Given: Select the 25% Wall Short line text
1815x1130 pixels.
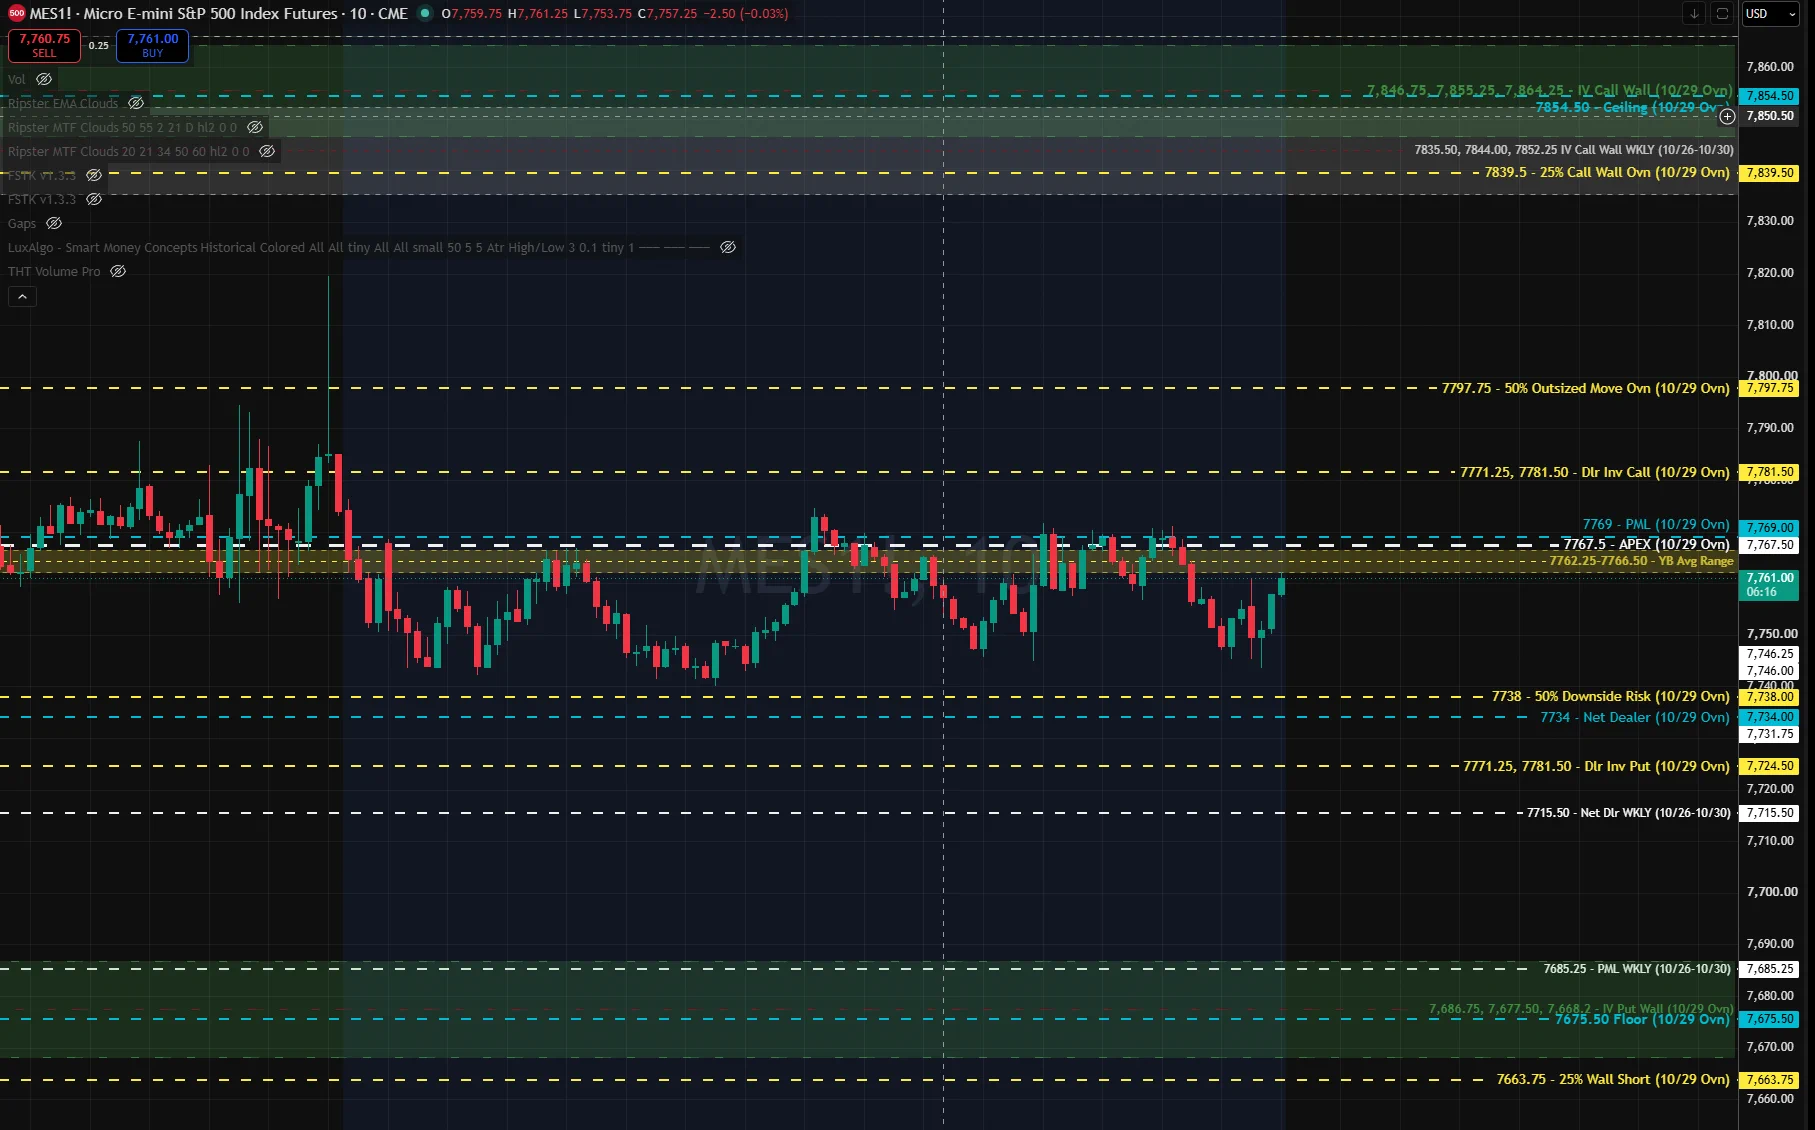Looking at the screenshot, I should point(1613,1079).
